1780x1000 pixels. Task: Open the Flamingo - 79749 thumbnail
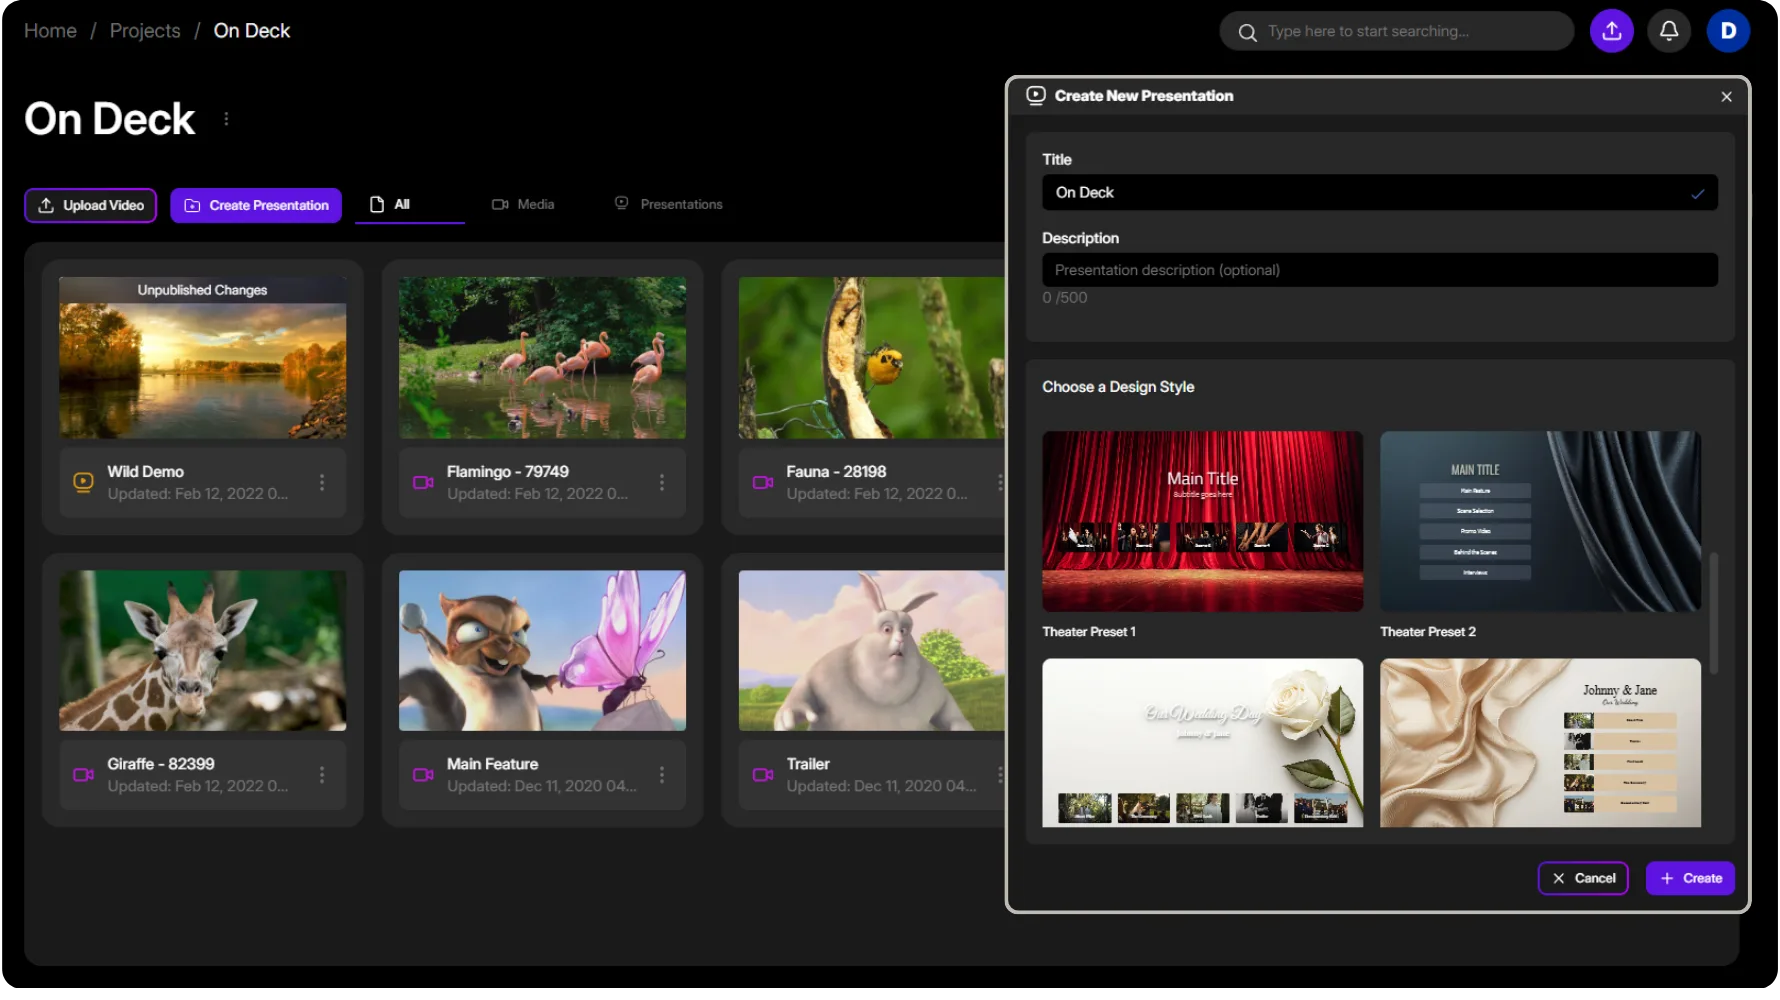click(542, 358)
